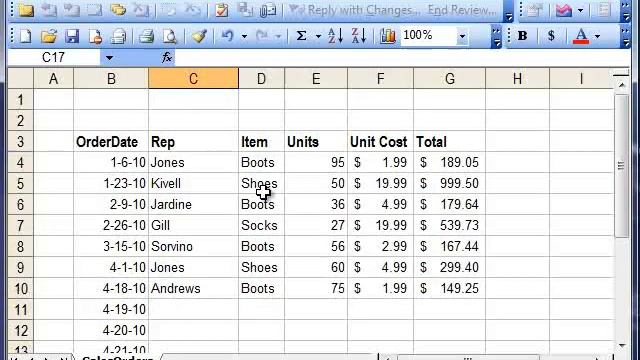
Task: Click into the formula bar
Action: 402,58
